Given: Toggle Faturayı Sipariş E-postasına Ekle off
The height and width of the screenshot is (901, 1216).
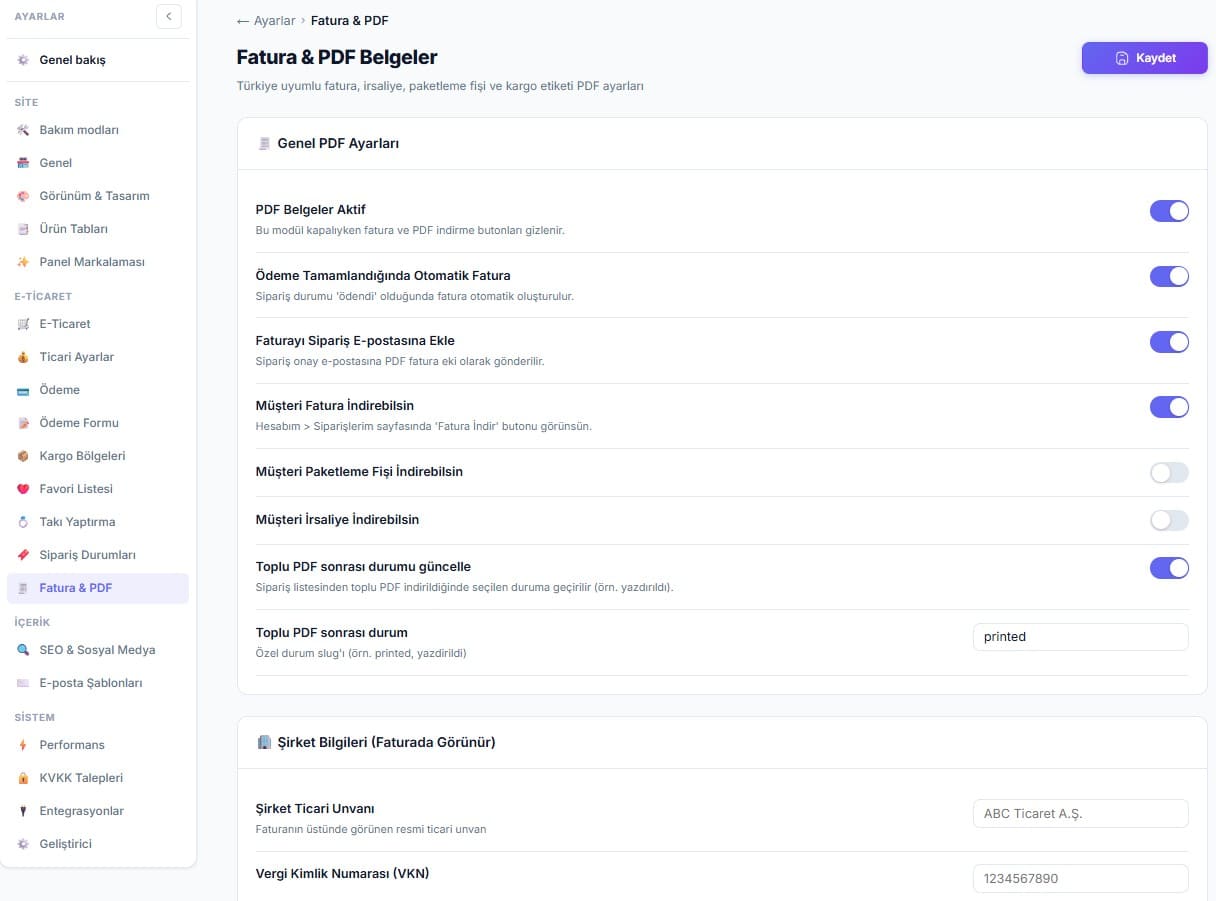Looking at the screenshot, I should (1169, 341).
